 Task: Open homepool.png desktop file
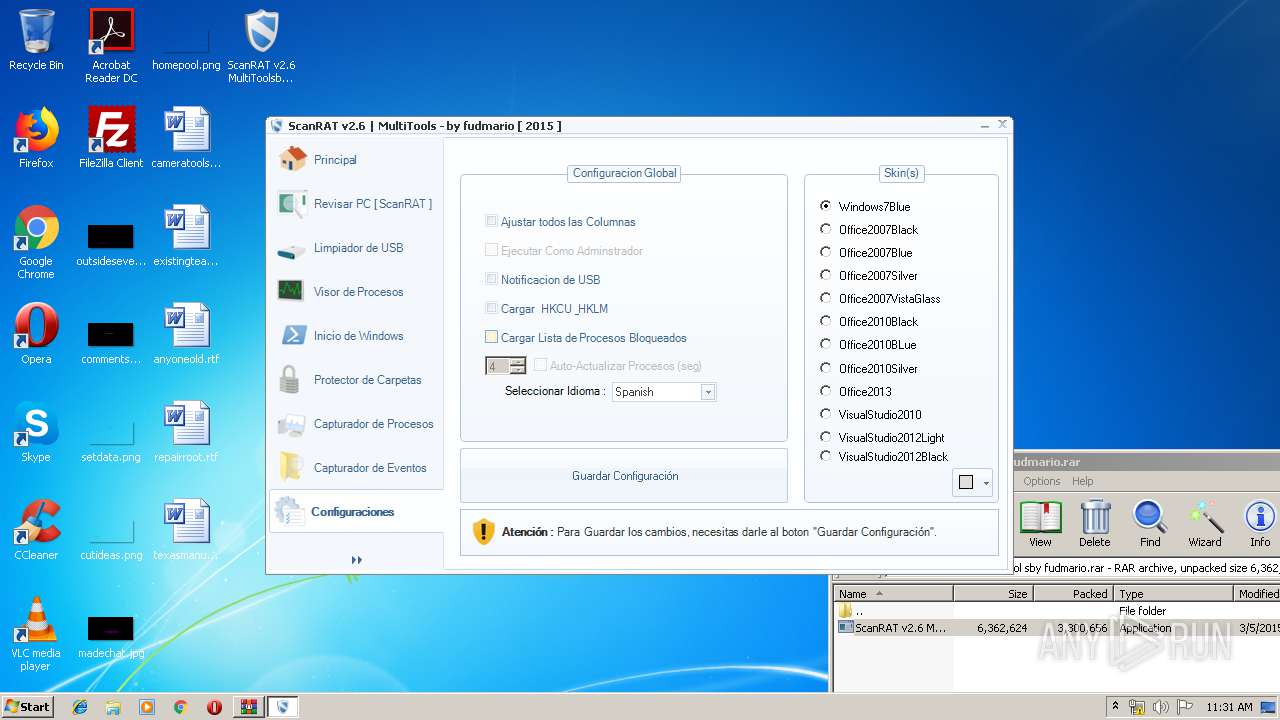coord(186,46)
